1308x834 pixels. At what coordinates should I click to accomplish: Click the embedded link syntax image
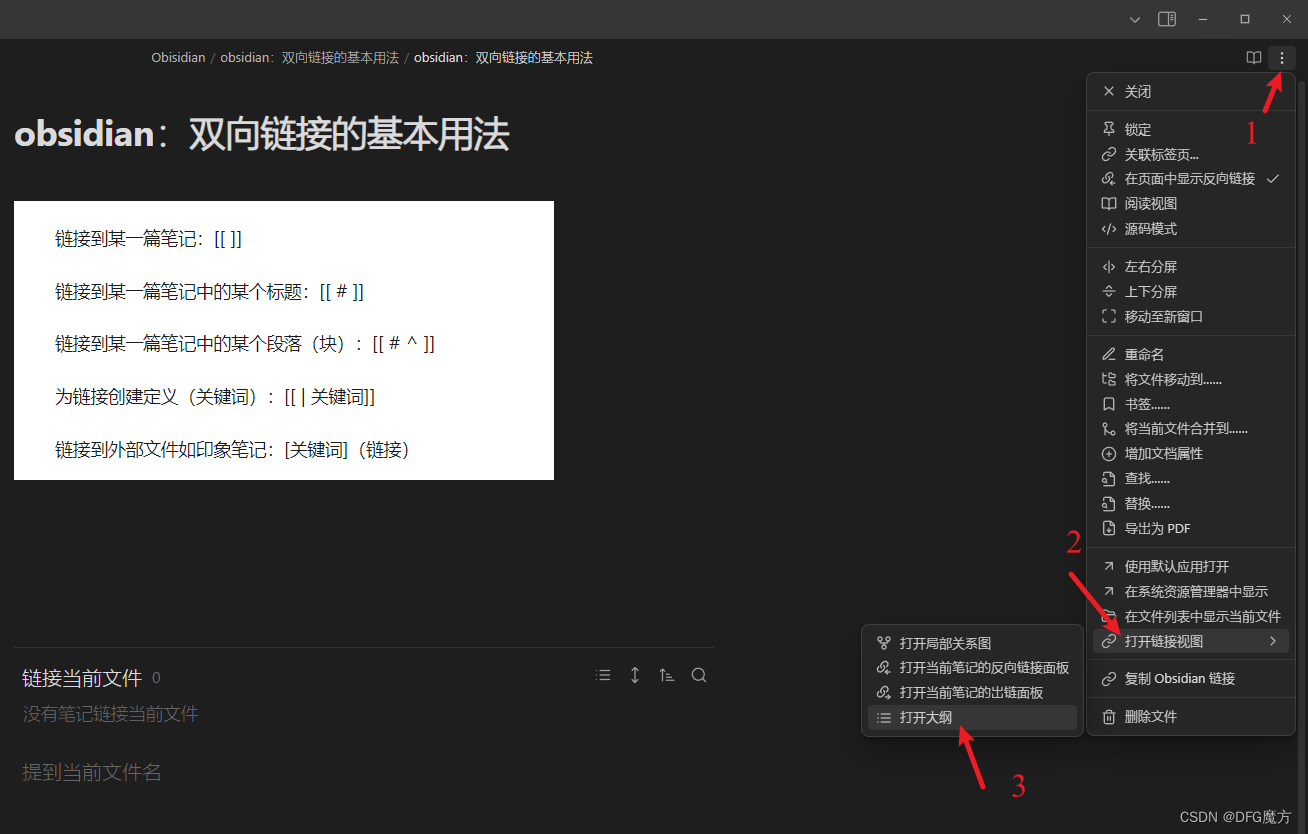click(x=284, y=340)
